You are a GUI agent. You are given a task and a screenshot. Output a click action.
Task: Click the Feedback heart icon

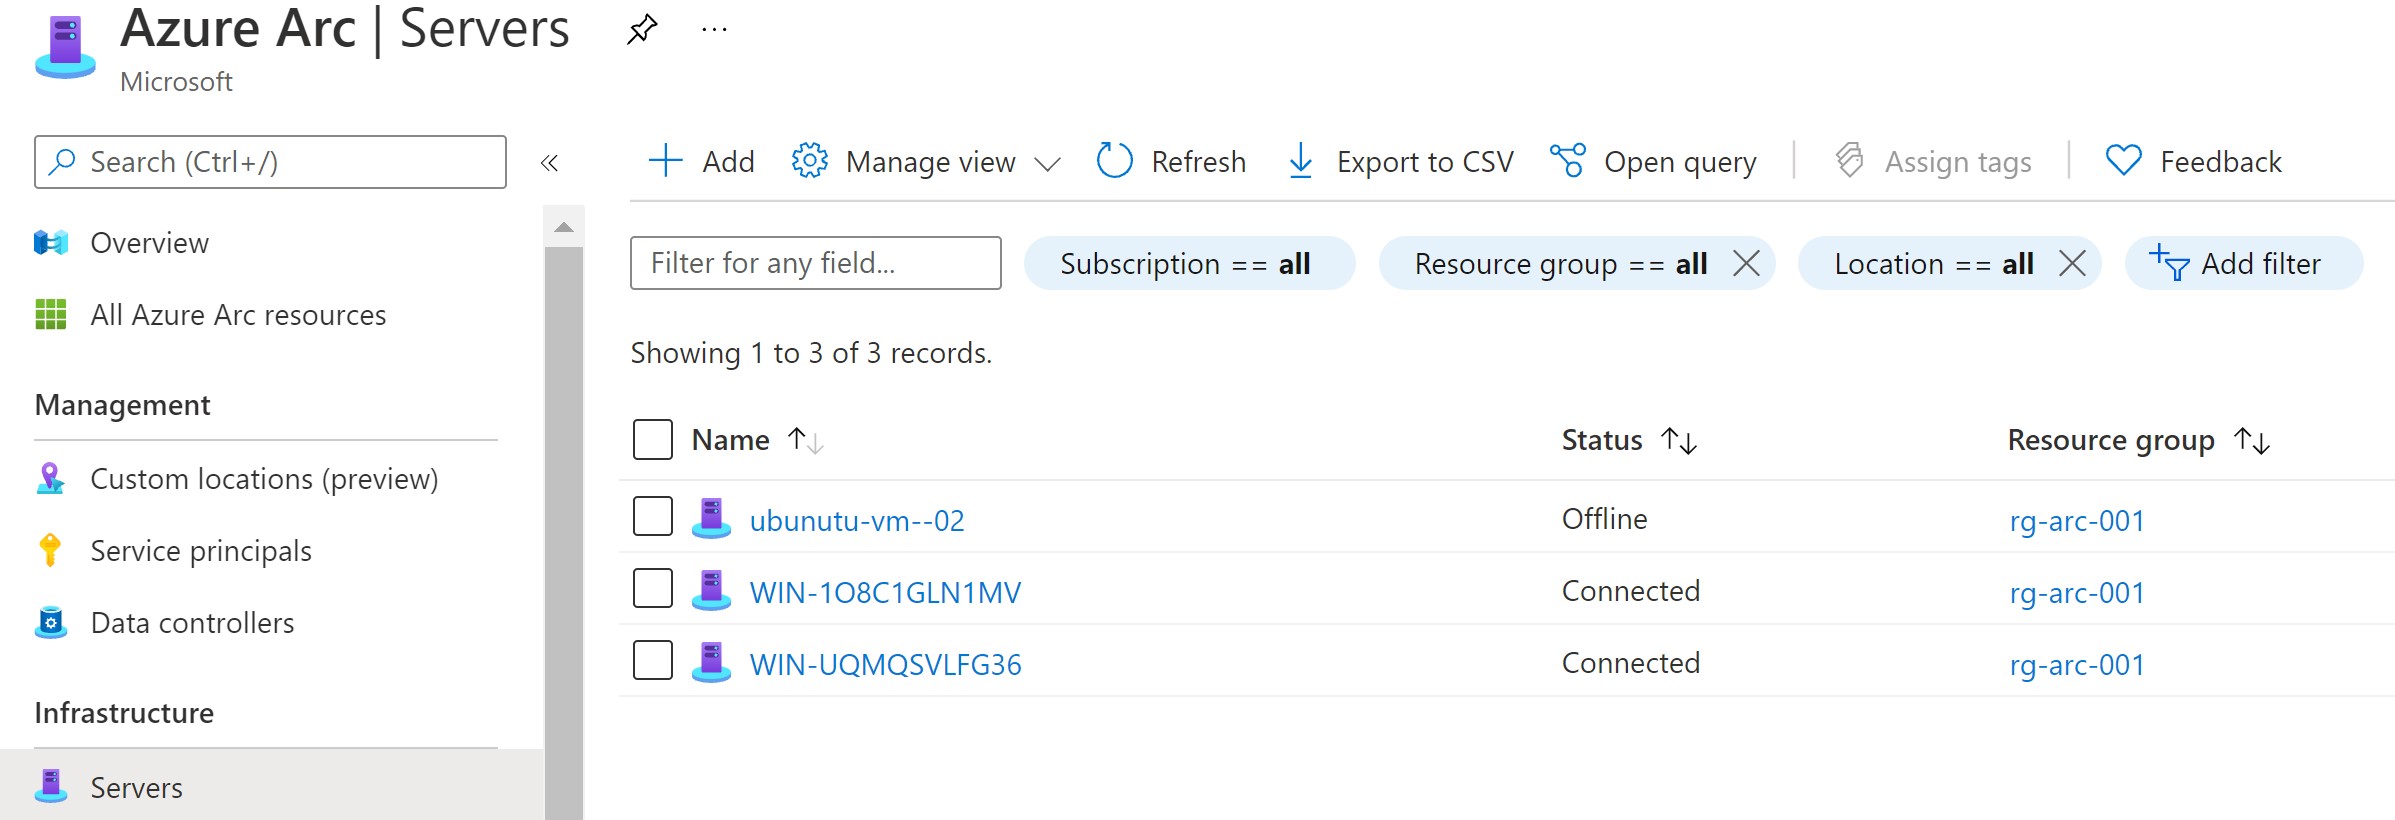(x=2123, y=161)
